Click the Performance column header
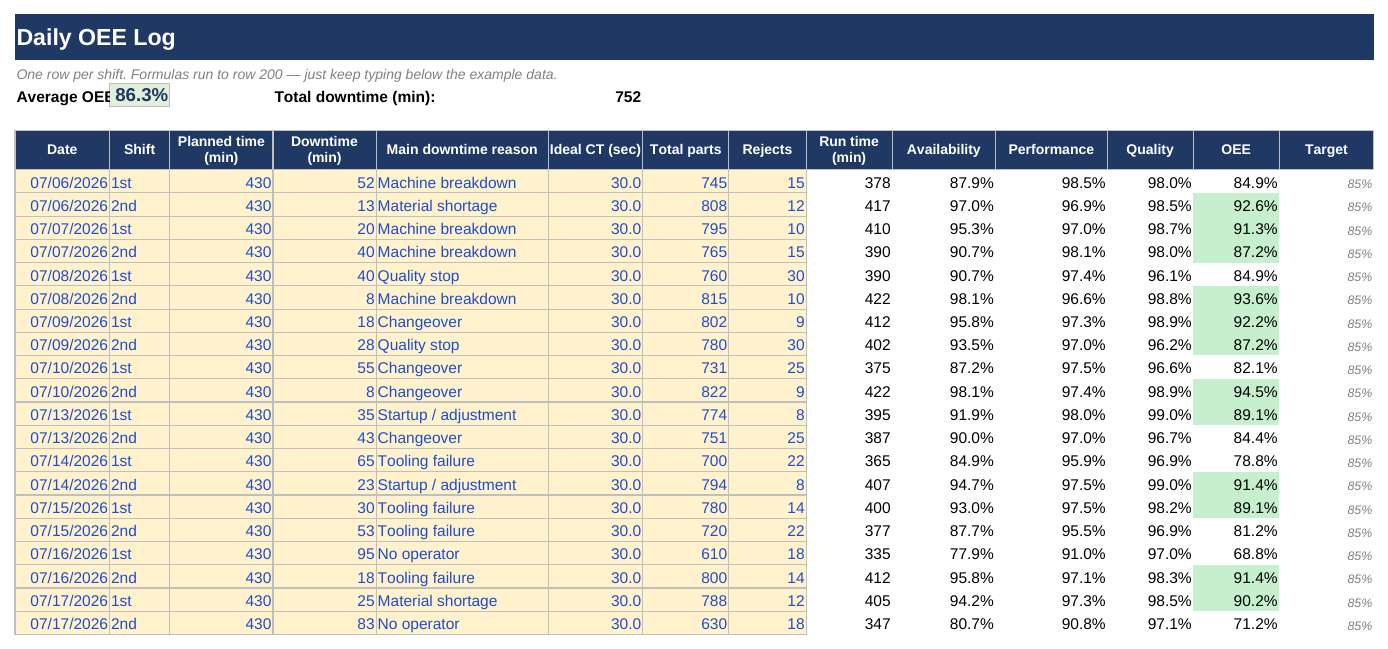The width and height of the screenshot is (1388, 649). (1051, 150)
